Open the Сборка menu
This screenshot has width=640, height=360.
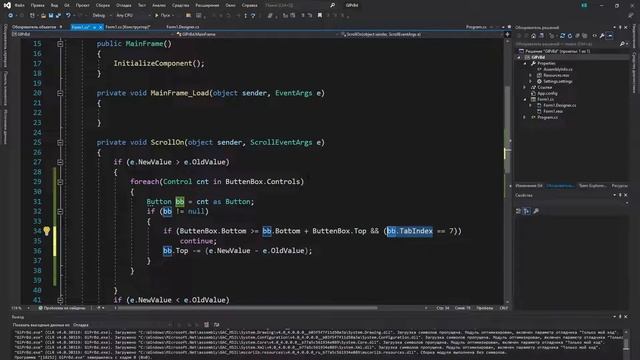pos(103,5)
